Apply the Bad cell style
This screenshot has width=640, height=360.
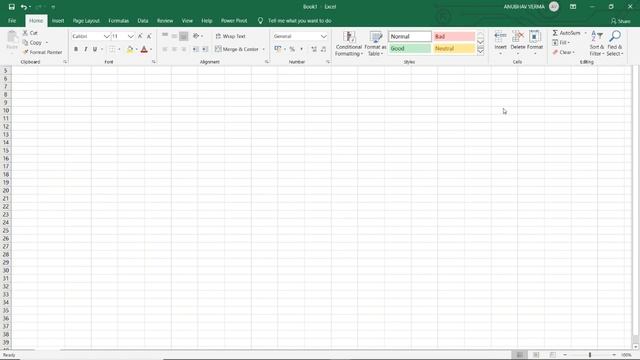pyautogui.click(x=454, y=36)
